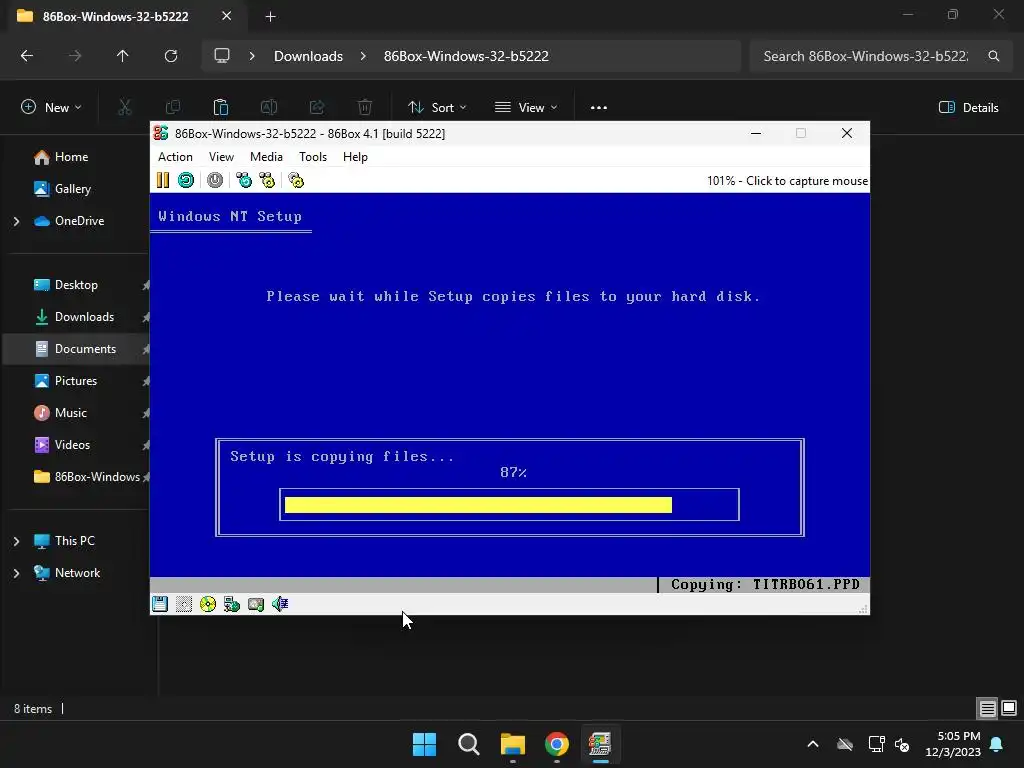Open the Media menu in 86Box

click(x=266, y=157)
